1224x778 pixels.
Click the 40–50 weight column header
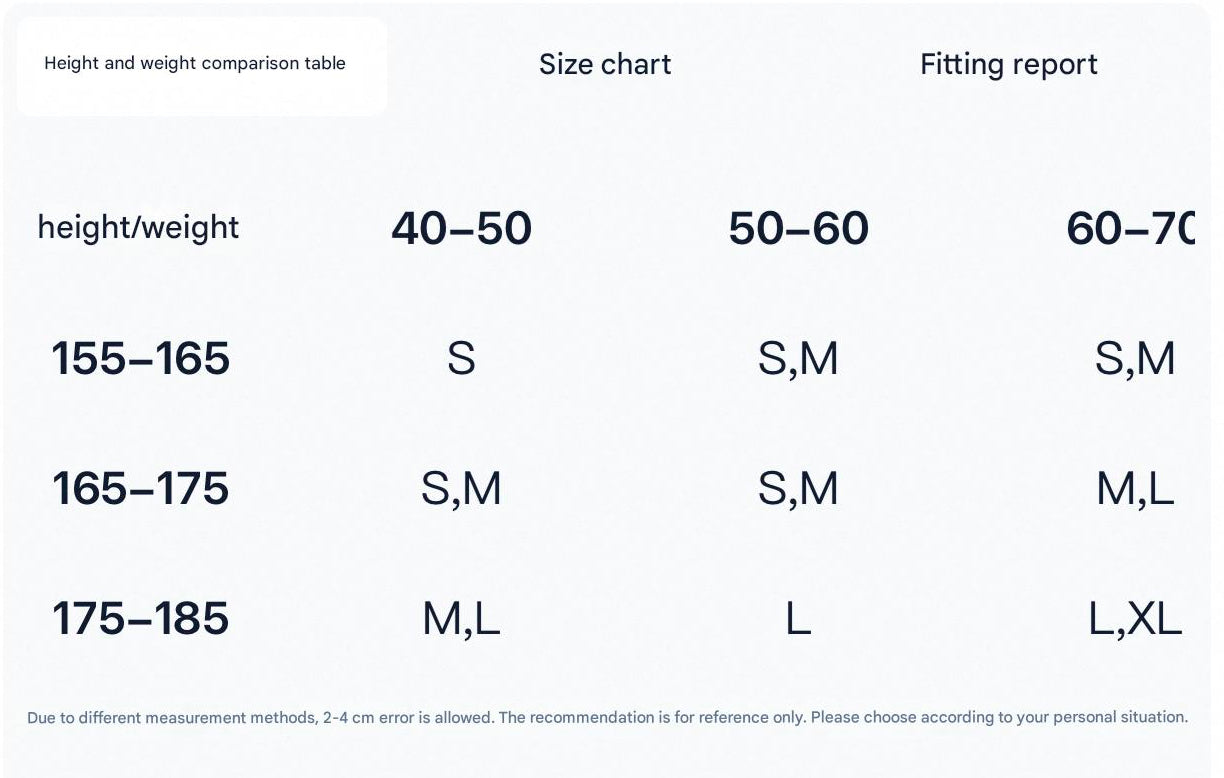click(461, 229)
